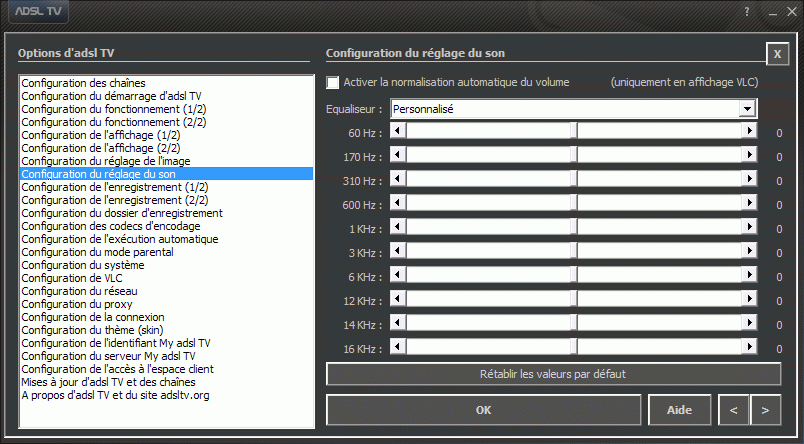Click right arrow of 16 KHz slider

(749, 347)
